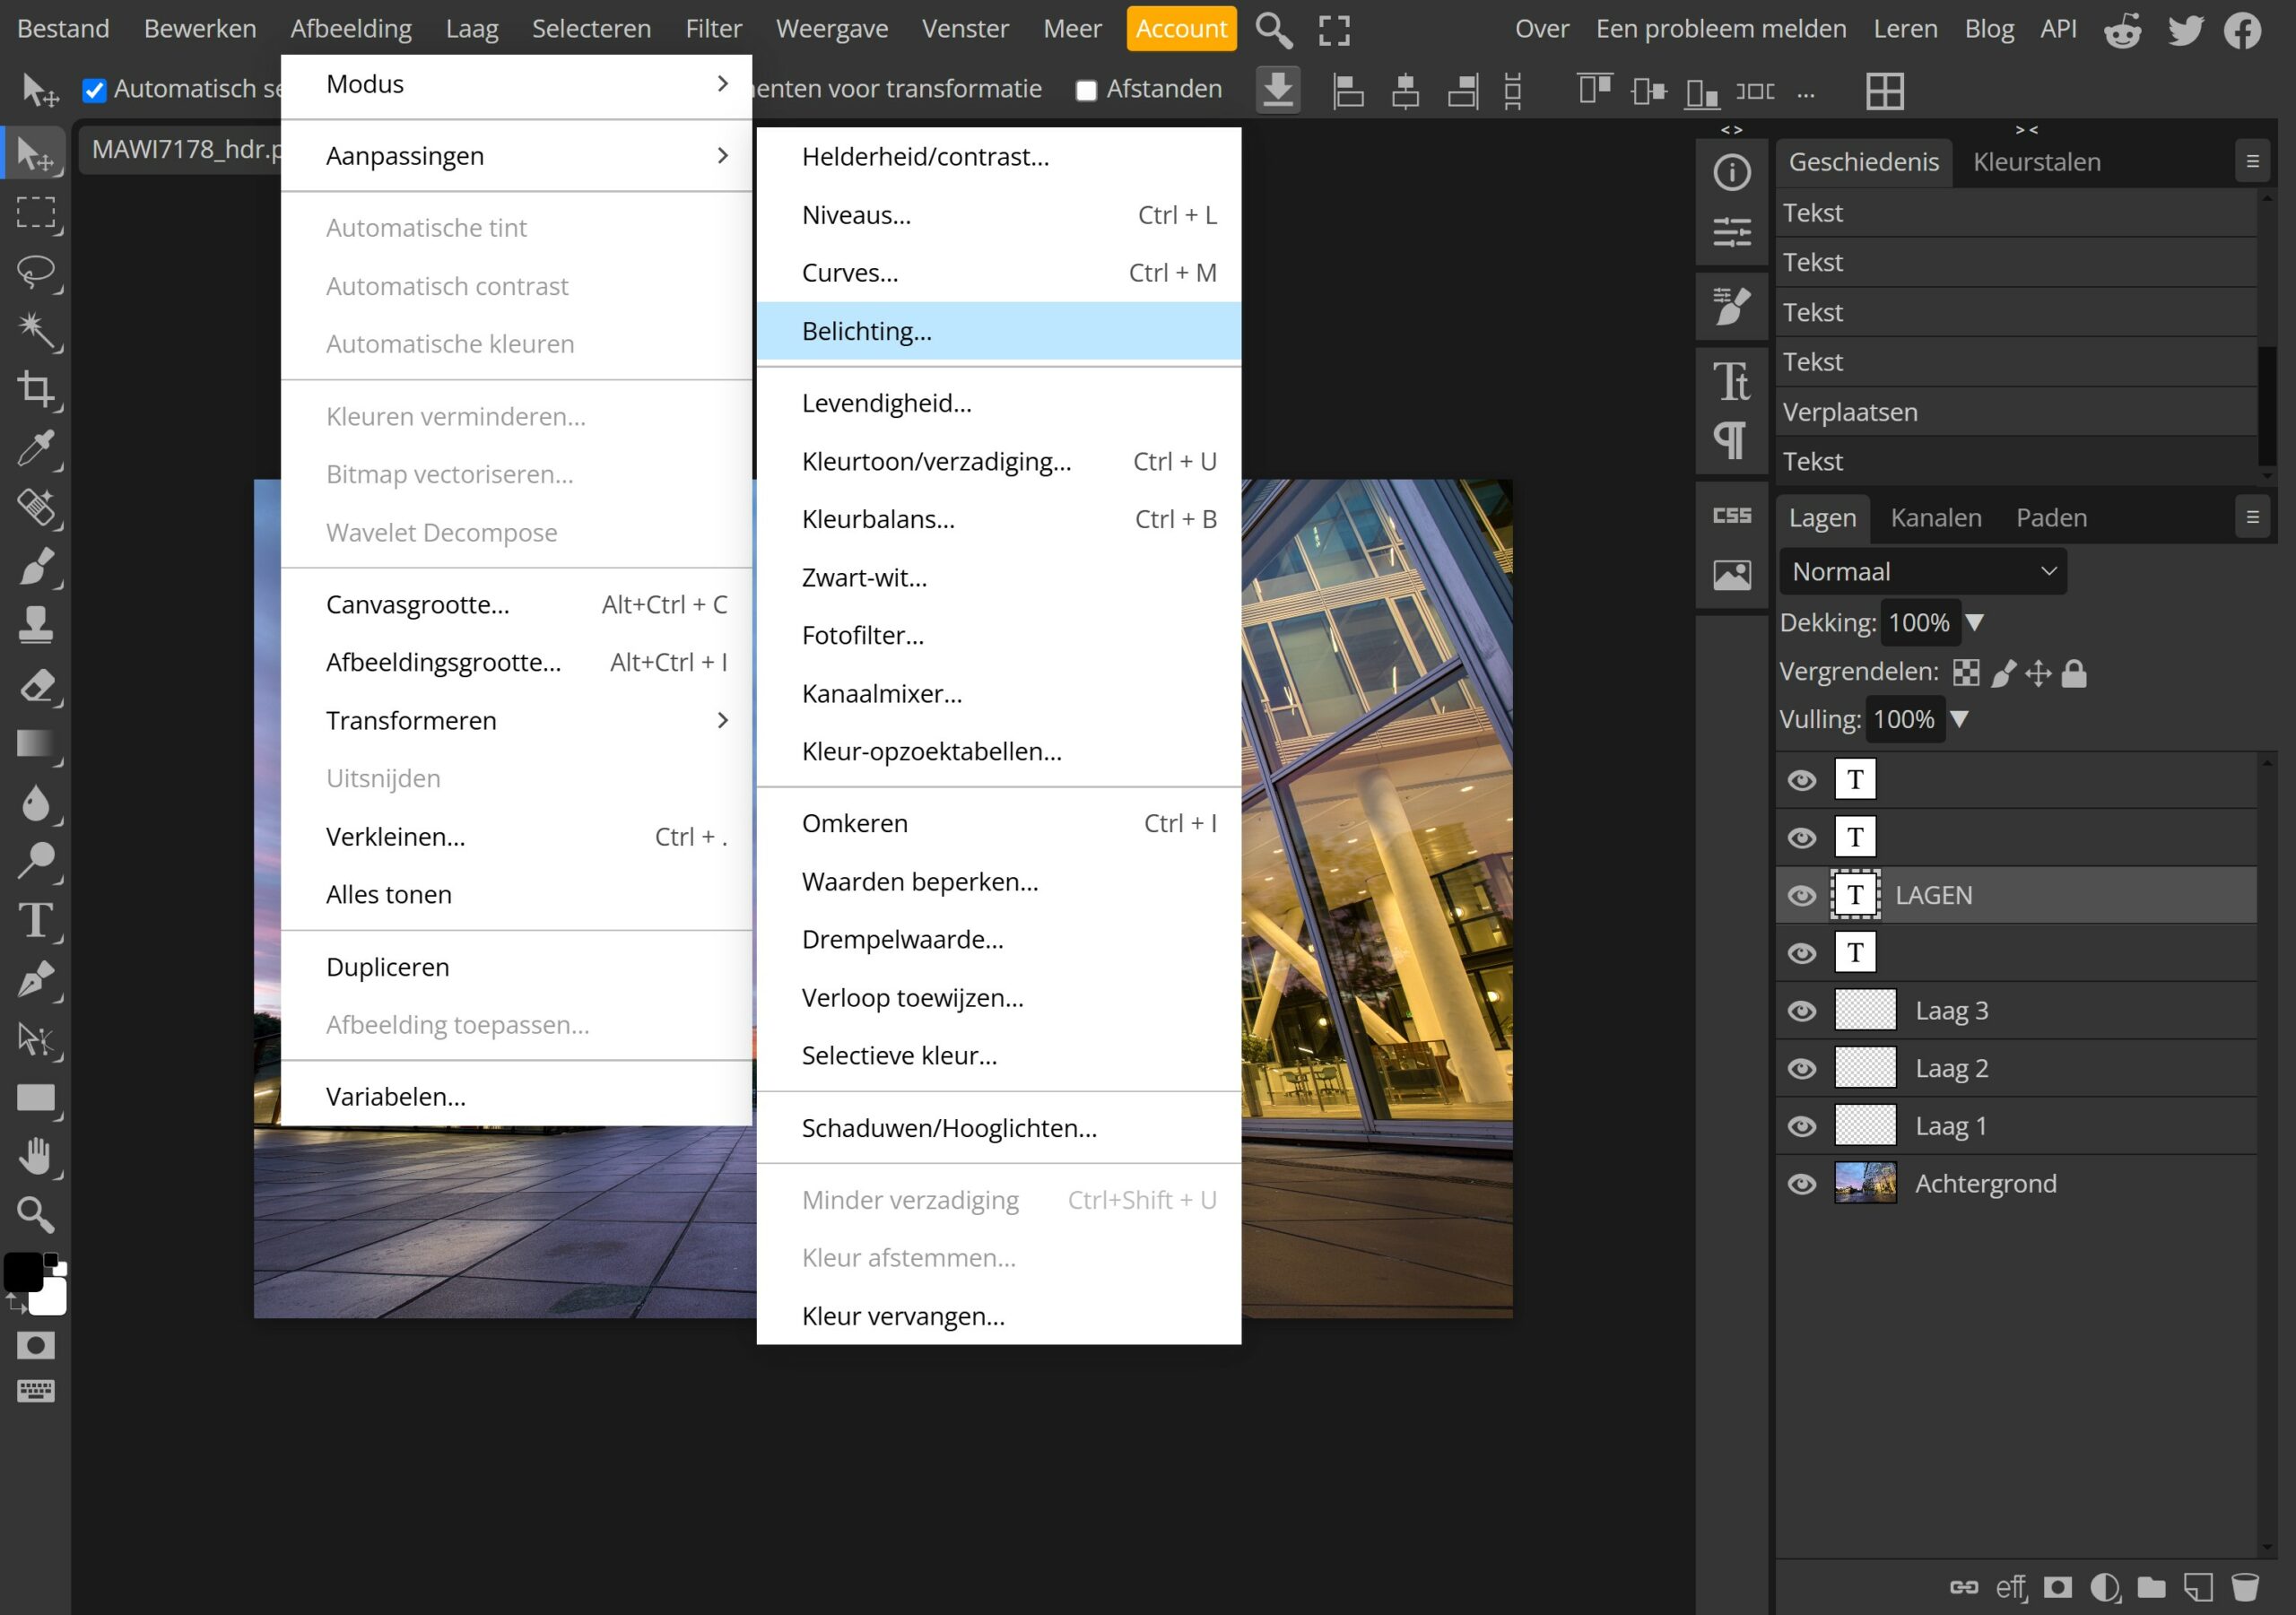The width and height of the screenshot is (2296, 1615).
Task: Switch to the Kanalen tab
Action: tap(1936, 516)
